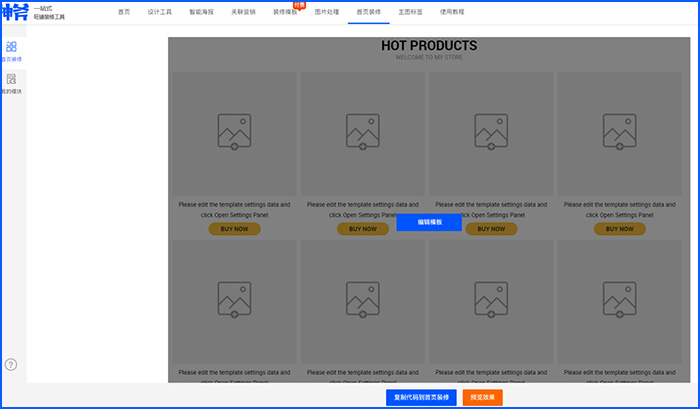700x409 pixels.
Task: Open the 主图标签 nav tab
Action: point(410,12)
